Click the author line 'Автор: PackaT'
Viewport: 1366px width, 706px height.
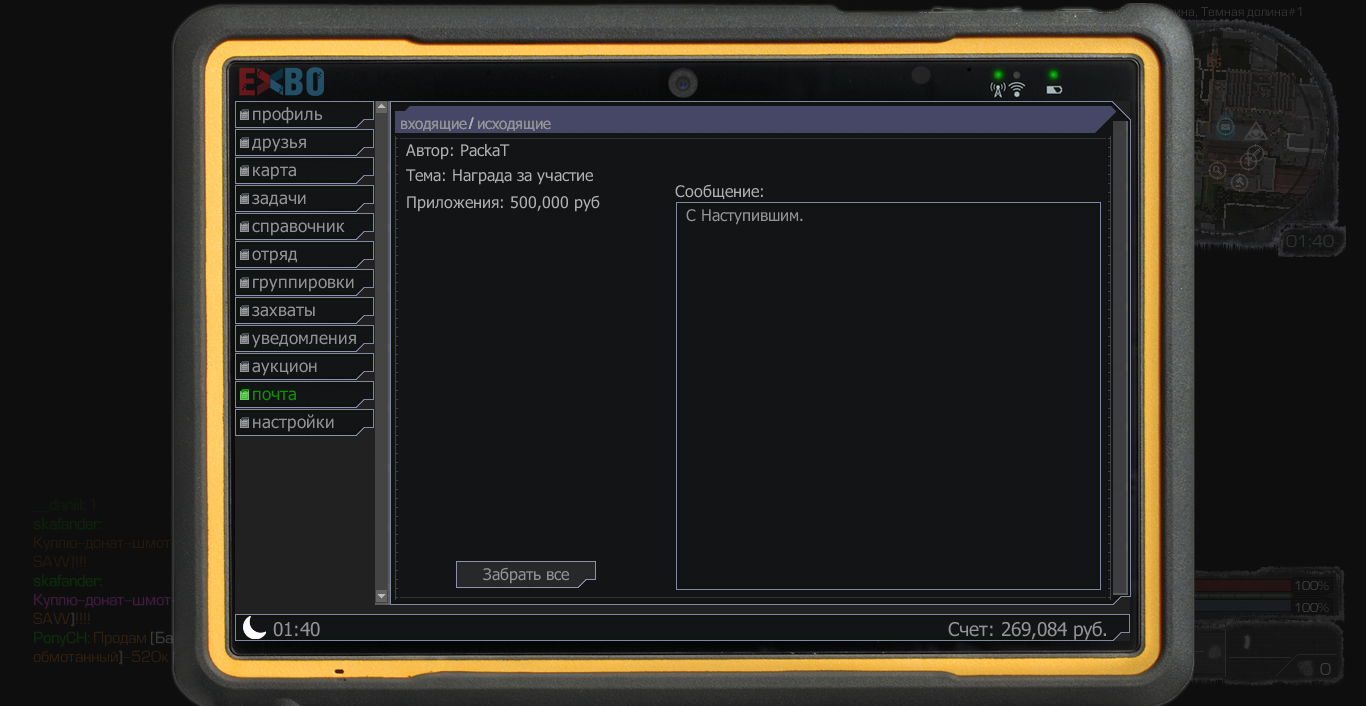coord(457,151)
